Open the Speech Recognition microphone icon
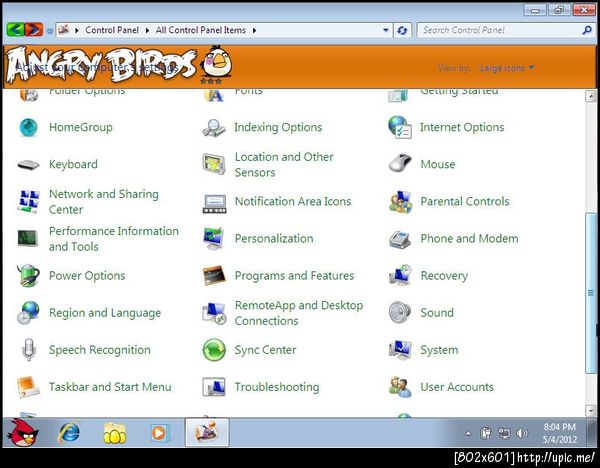Viewport: 600px width, 468px height. 29,349
